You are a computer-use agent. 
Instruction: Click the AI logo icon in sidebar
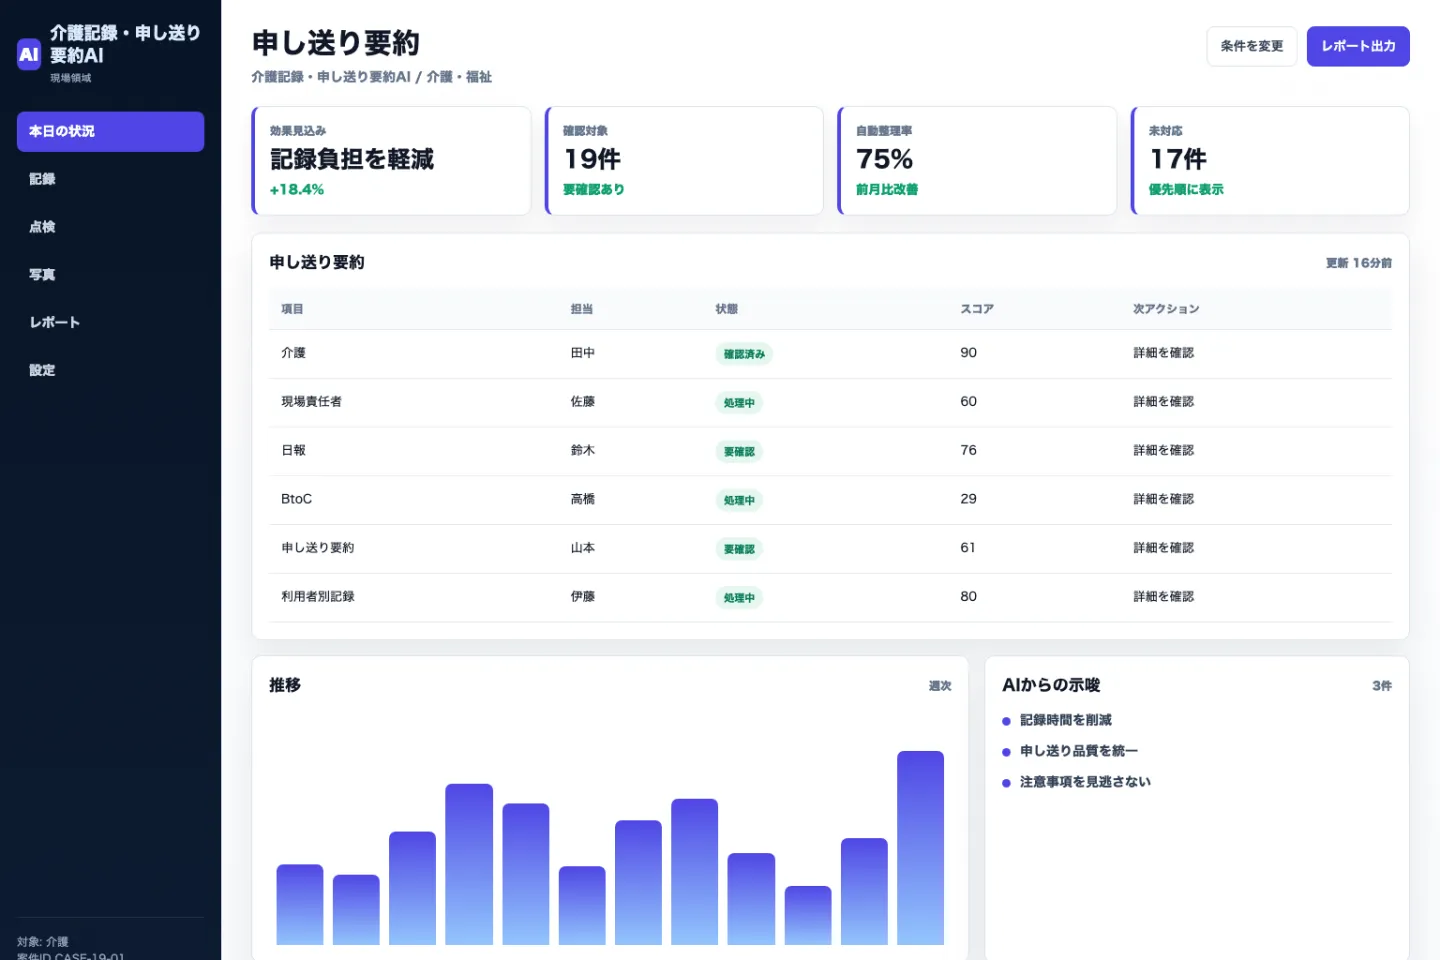point(29,54)
